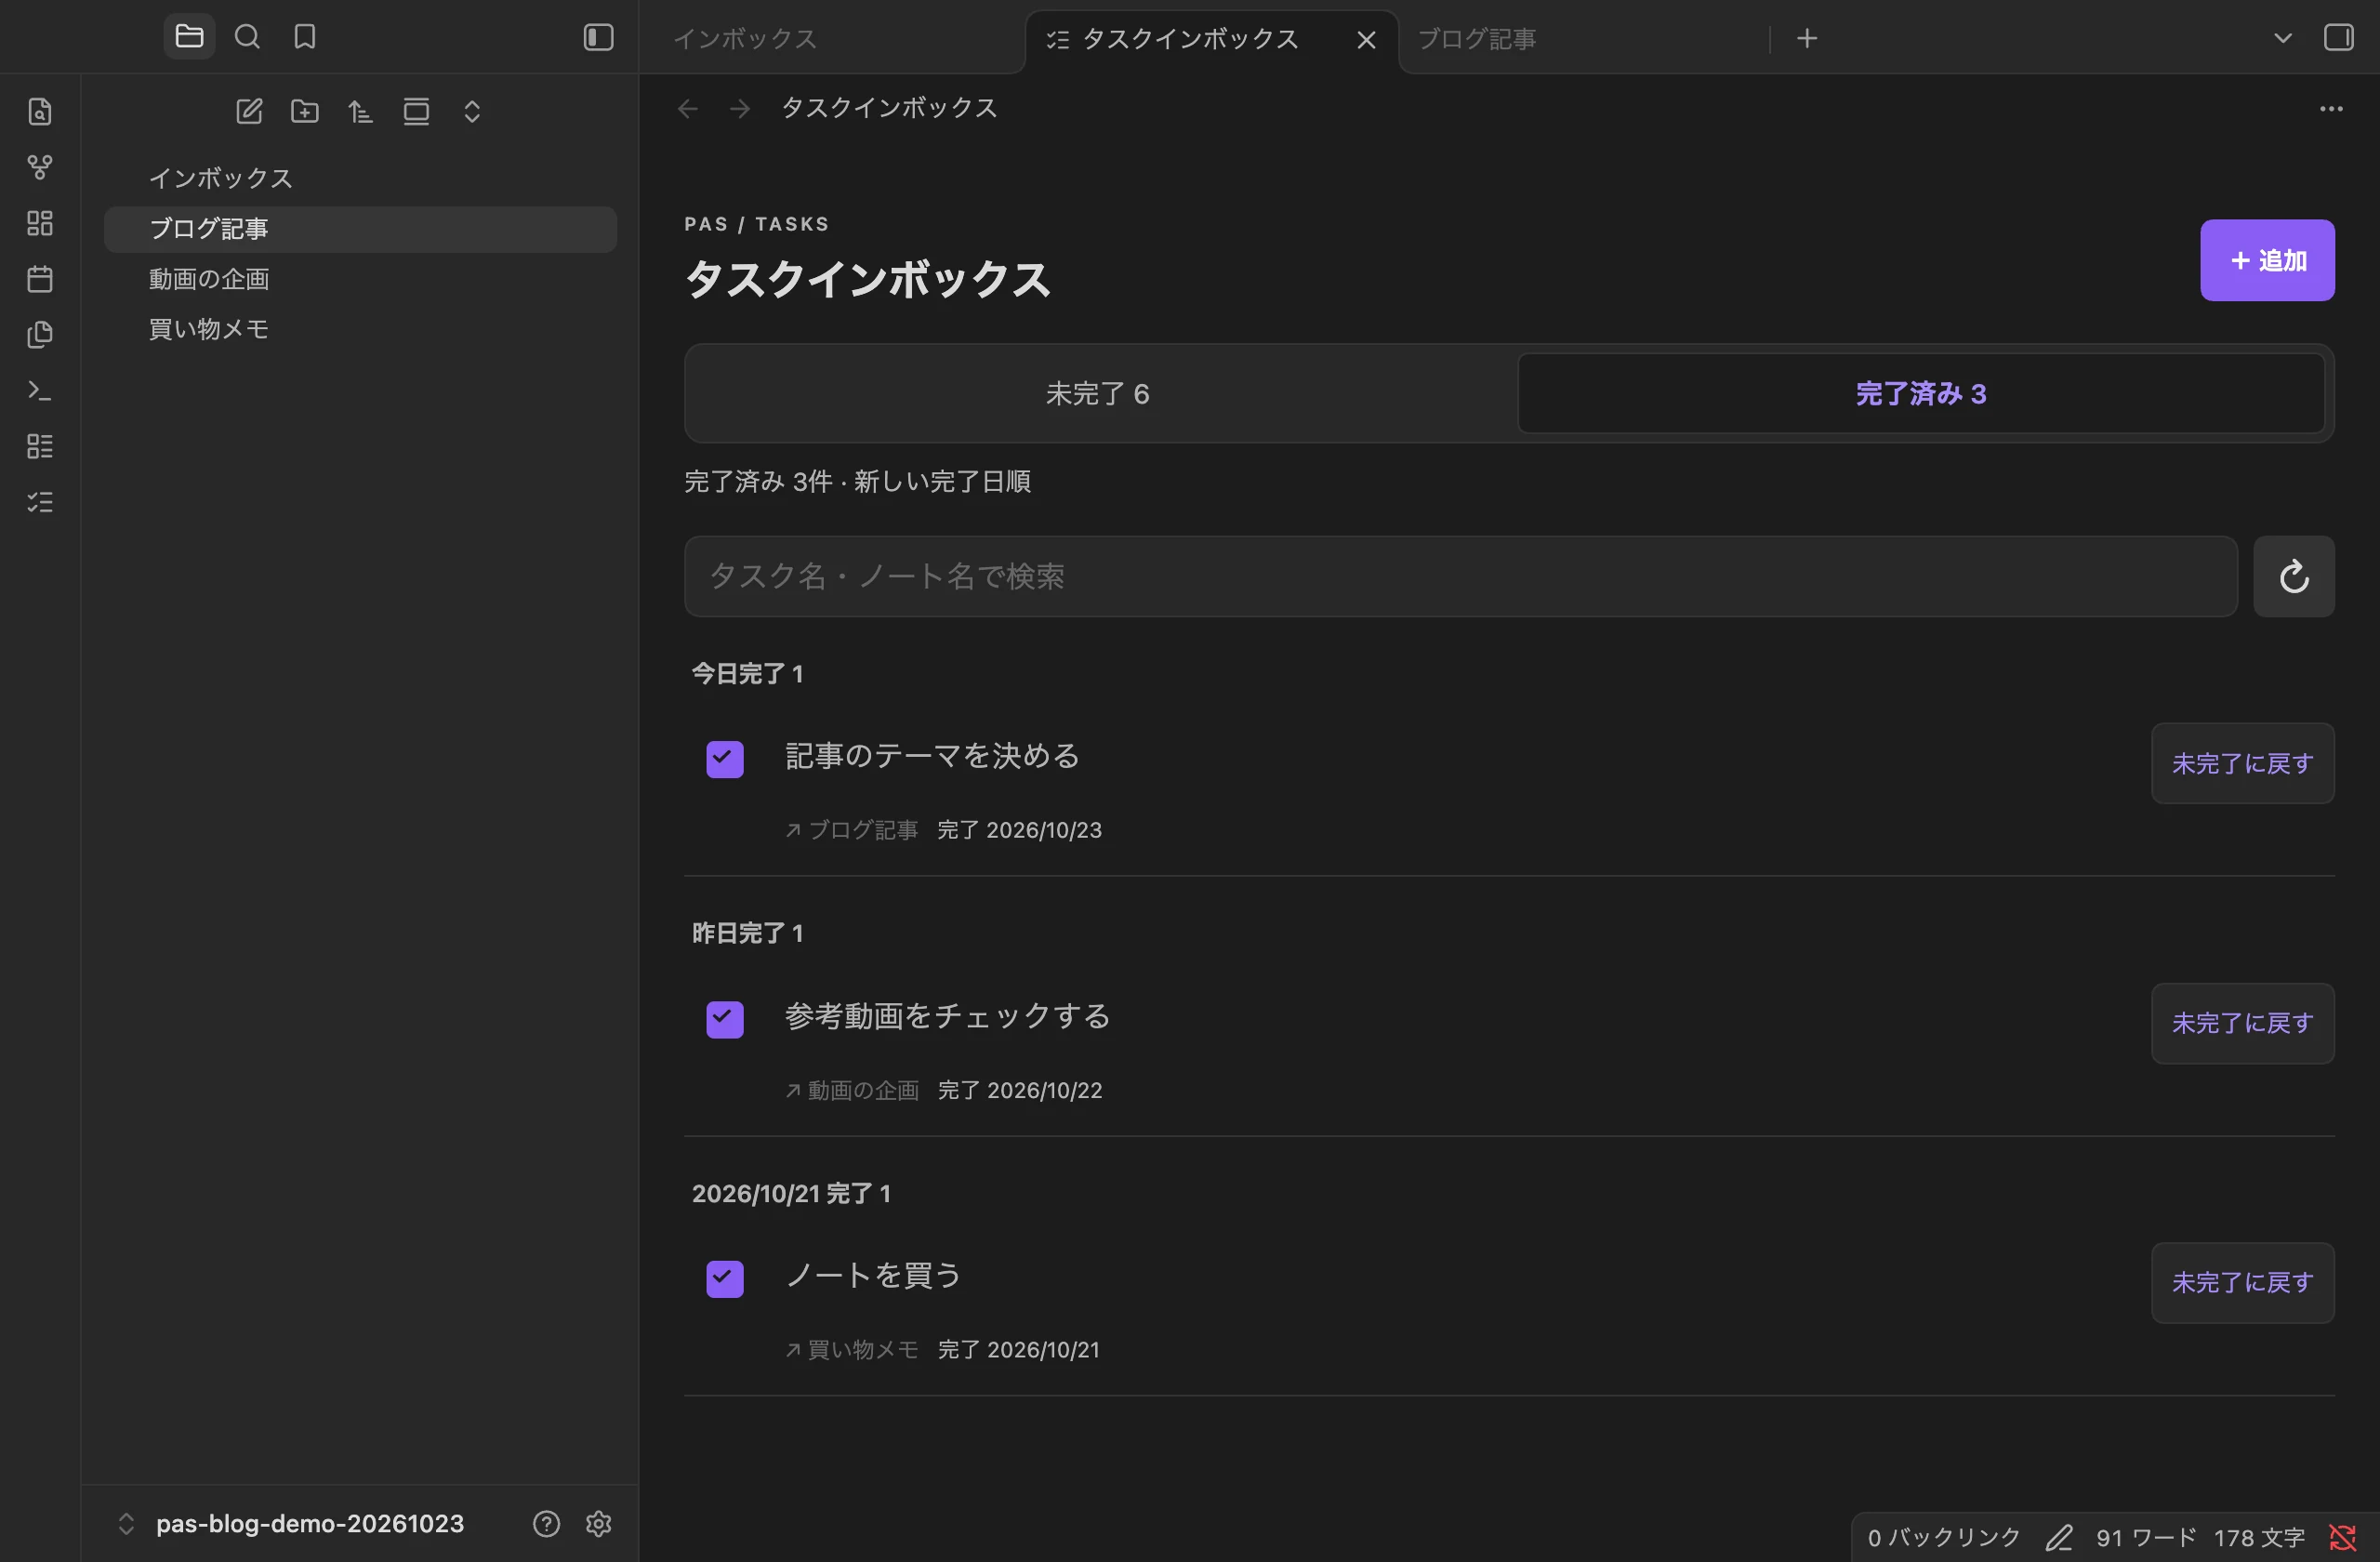2380x1562 pixels.
Task: Switch to the ブログ記事 tab
Action: (1582, 39)
